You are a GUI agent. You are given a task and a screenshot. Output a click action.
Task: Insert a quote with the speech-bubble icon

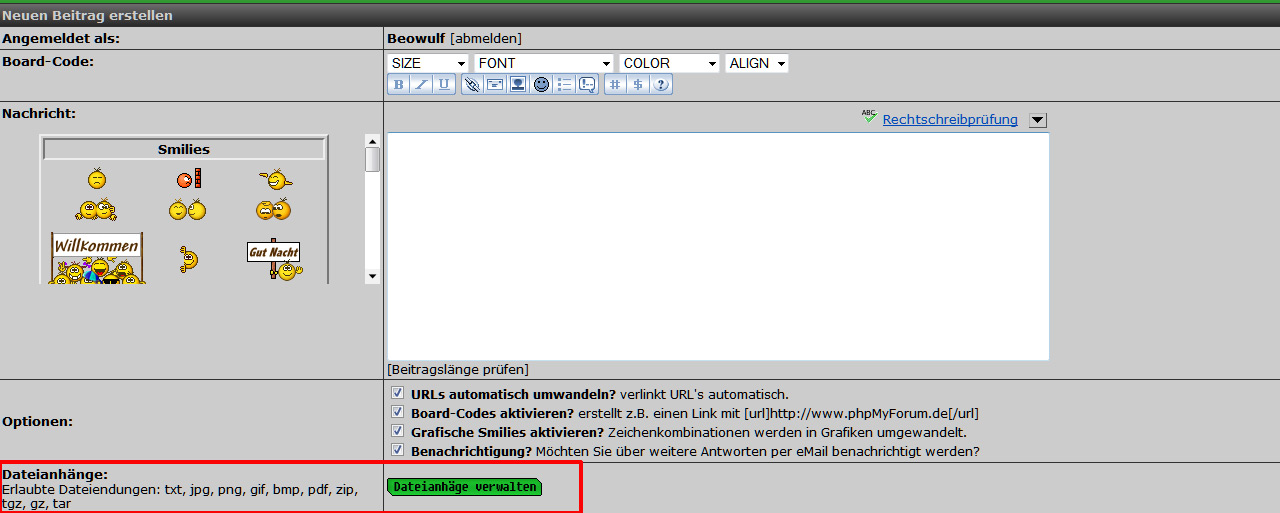(x=587, y=85)
